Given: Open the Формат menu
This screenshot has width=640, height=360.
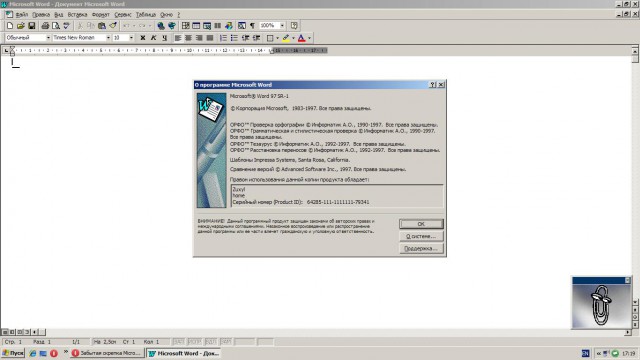Looking at the screenshot, I should tap(100, 15).
